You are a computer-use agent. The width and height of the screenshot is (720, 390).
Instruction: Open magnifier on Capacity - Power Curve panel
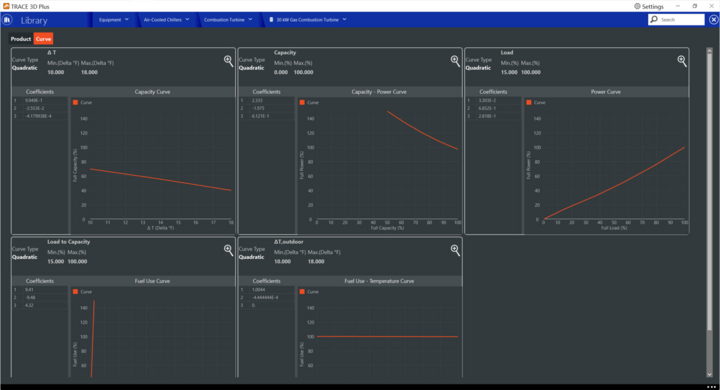pyautogui.click(x=455, y=61)
